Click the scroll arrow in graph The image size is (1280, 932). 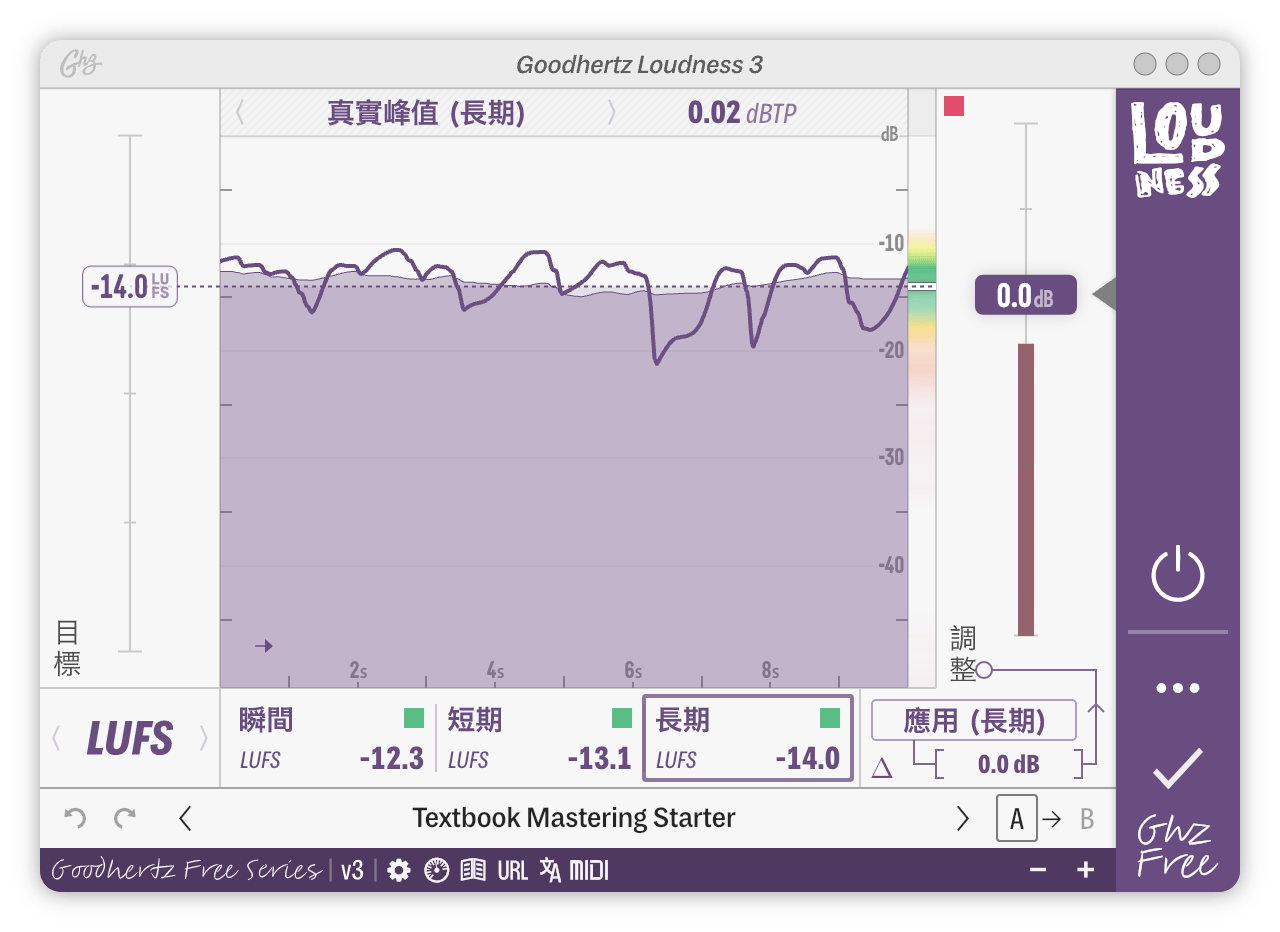pos(264,646)
